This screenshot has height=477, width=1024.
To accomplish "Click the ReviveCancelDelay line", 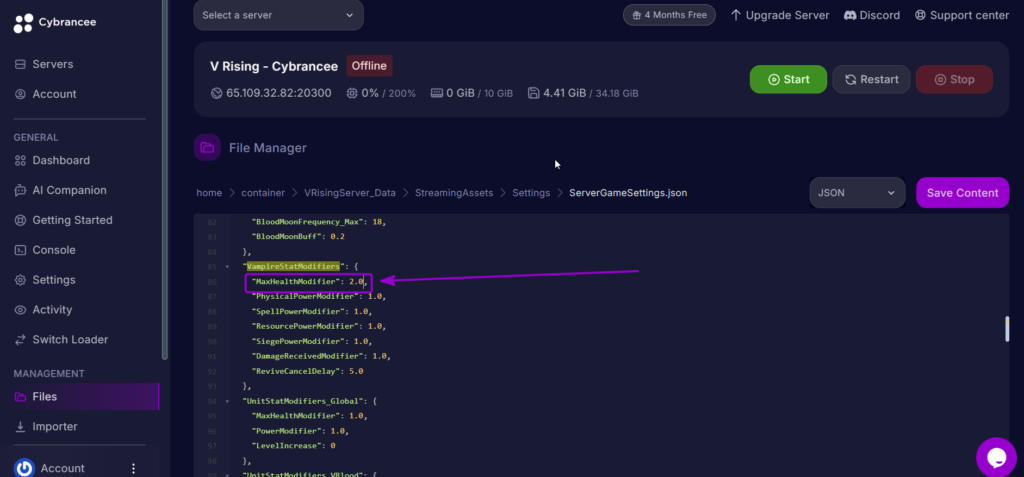I will [x=307, y=371].
